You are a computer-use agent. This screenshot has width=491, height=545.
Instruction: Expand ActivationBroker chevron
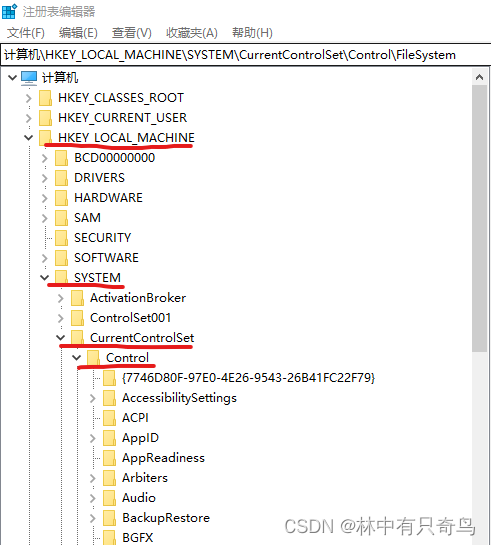point(60,298)
